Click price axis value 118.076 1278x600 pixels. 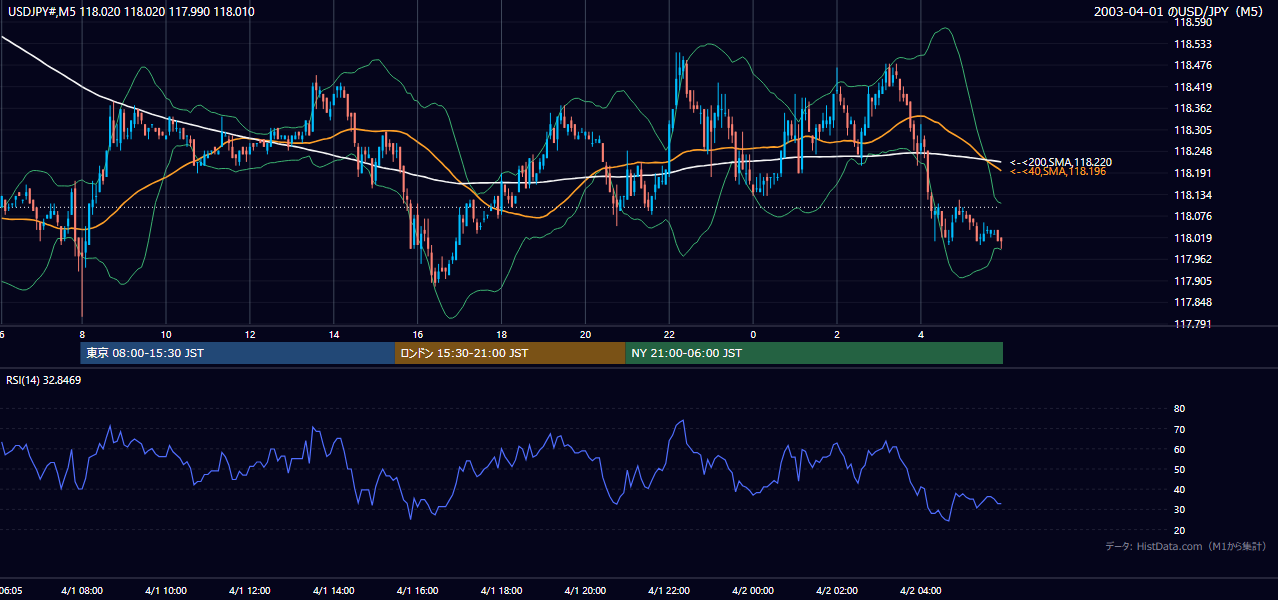tap(1192, 216)
